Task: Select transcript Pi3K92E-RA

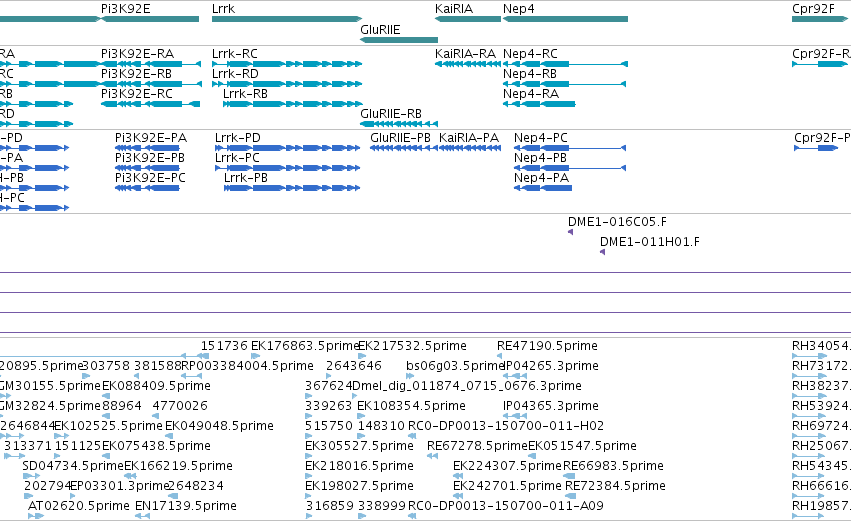Action: pyautogui.click(x=137, y=54)
